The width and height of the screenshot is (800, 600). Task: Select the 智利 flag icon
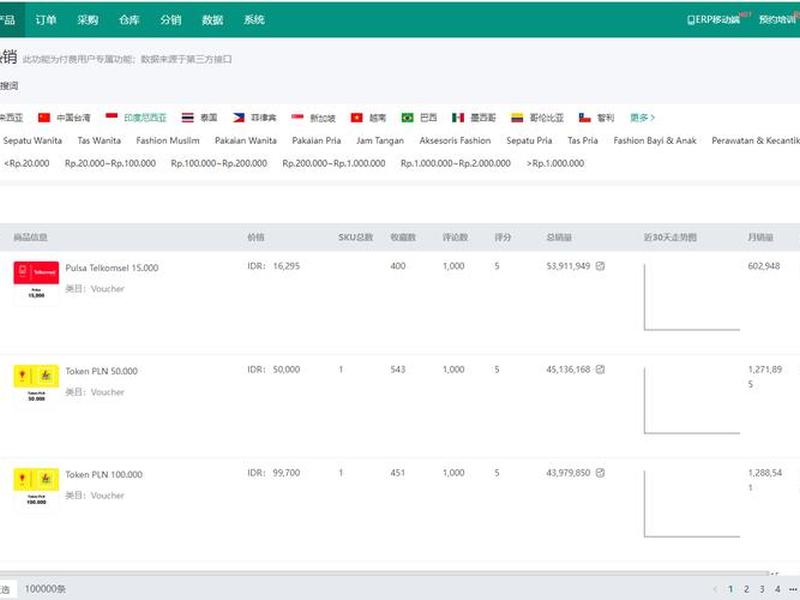(x=585, y=118)
